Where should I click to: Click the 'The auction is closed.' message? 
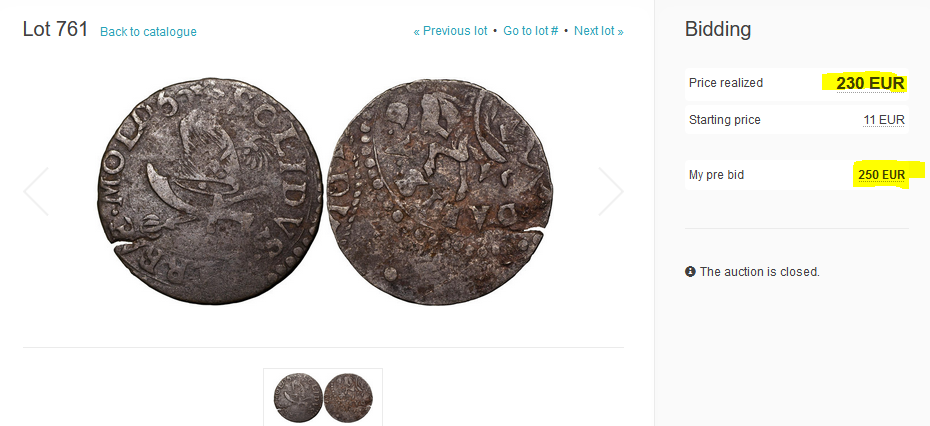click(760, 272)
